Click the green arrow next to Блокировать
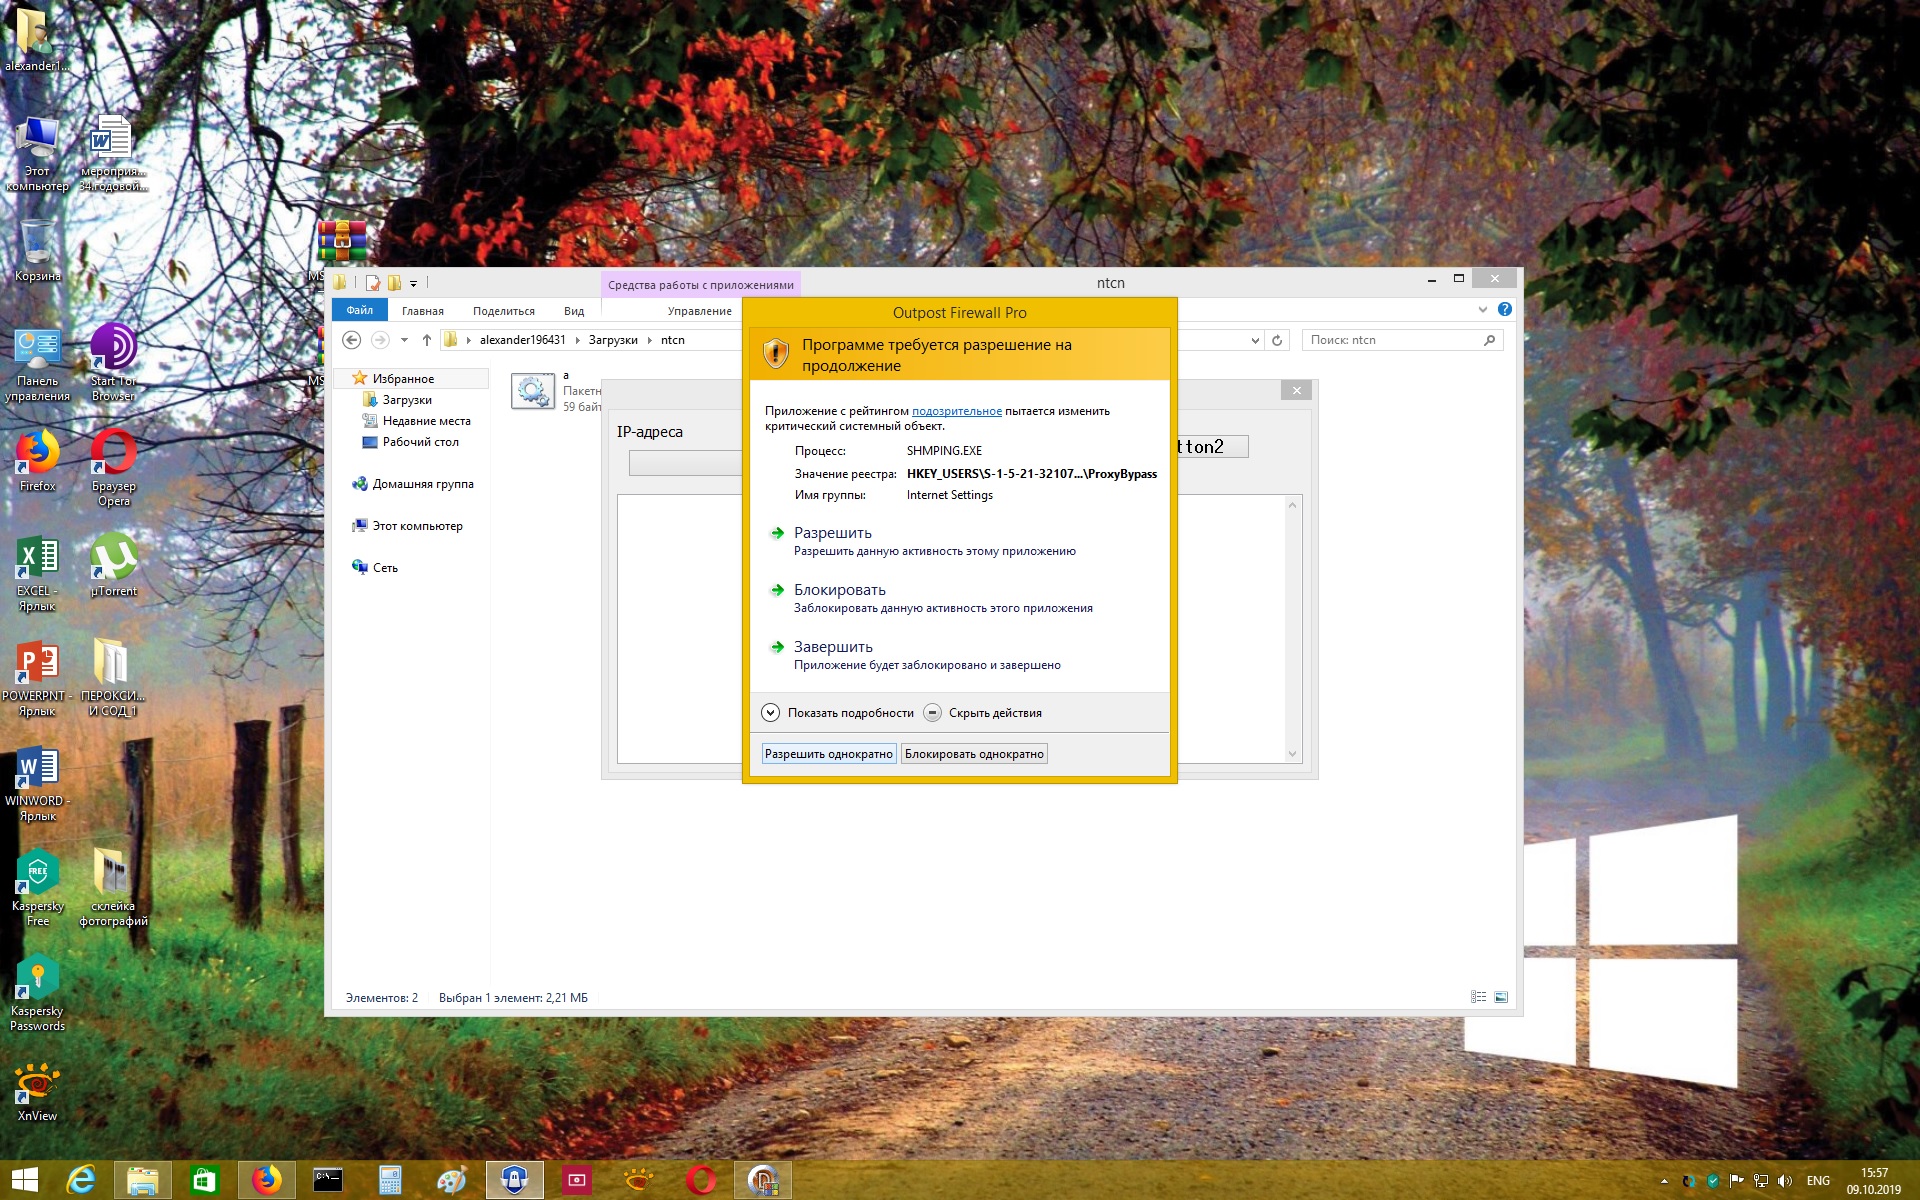This screenshot has width=1920, height=1200. [777, 590]
